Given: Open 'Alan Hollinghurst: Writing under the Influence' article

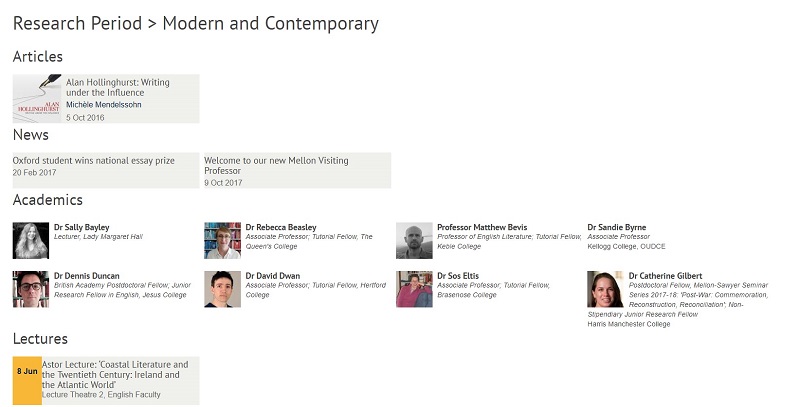Looking at the screenshot, I should pos(118,87).
